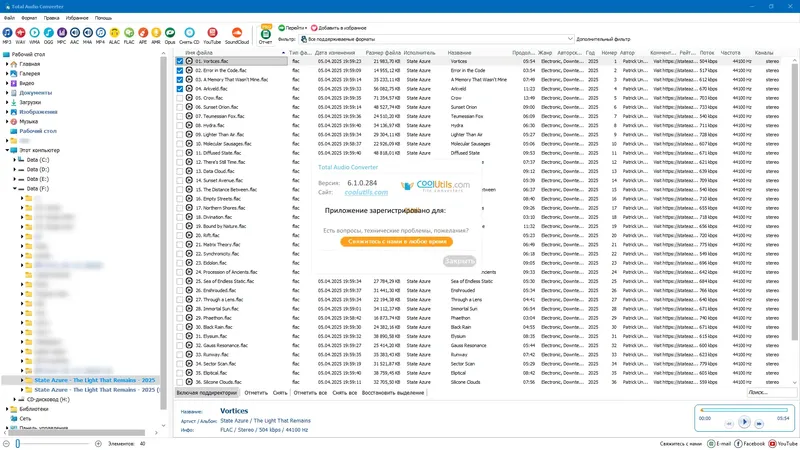Screen dimensions: 800x450
Task: Open the Перейти (Go to) dropdown
Action: click(293, 28)
